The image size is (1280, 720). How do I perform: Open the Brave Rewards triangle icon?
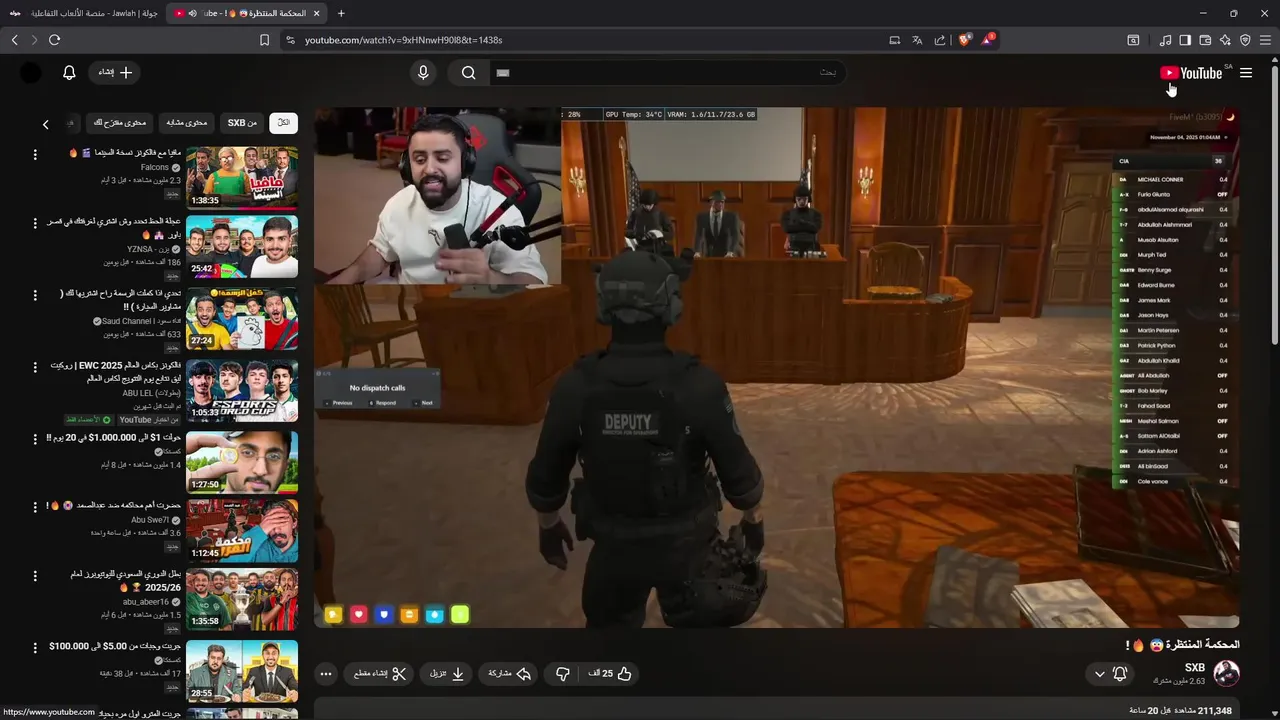[988, 40]
